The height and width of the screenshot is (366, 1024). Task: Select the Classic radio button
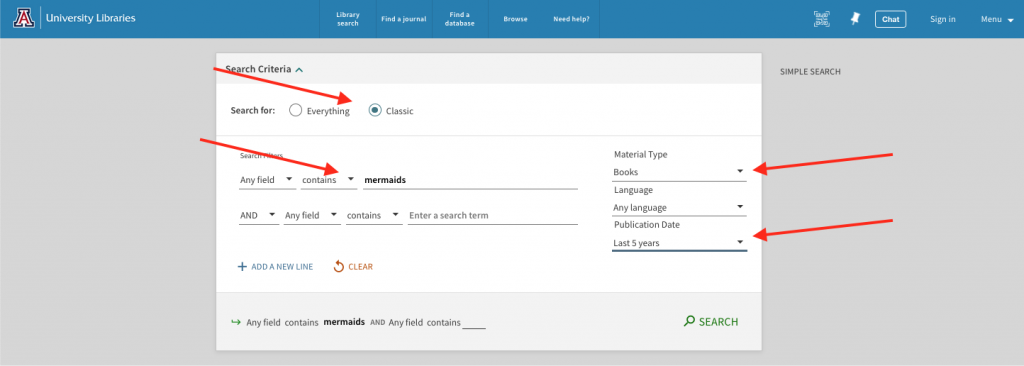(375, 110)
